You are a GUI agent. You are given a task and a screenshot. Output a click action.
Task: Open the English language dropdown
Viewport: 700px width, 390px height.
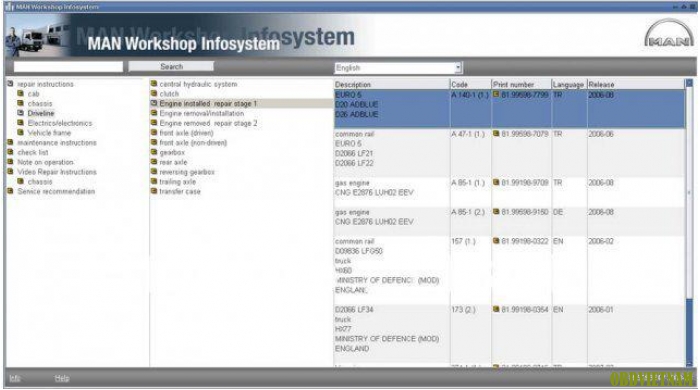458,68
